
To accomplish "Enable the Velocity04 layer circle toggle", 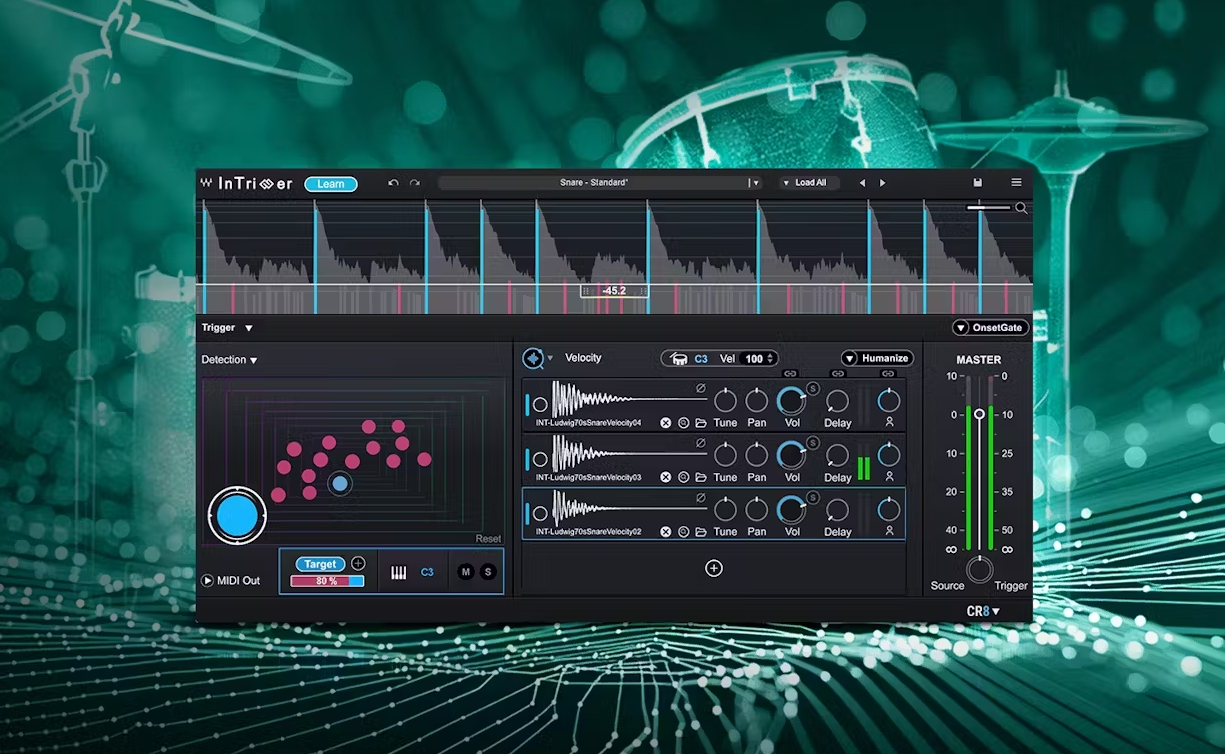I will pyautogui.click(x=540, y=405).
